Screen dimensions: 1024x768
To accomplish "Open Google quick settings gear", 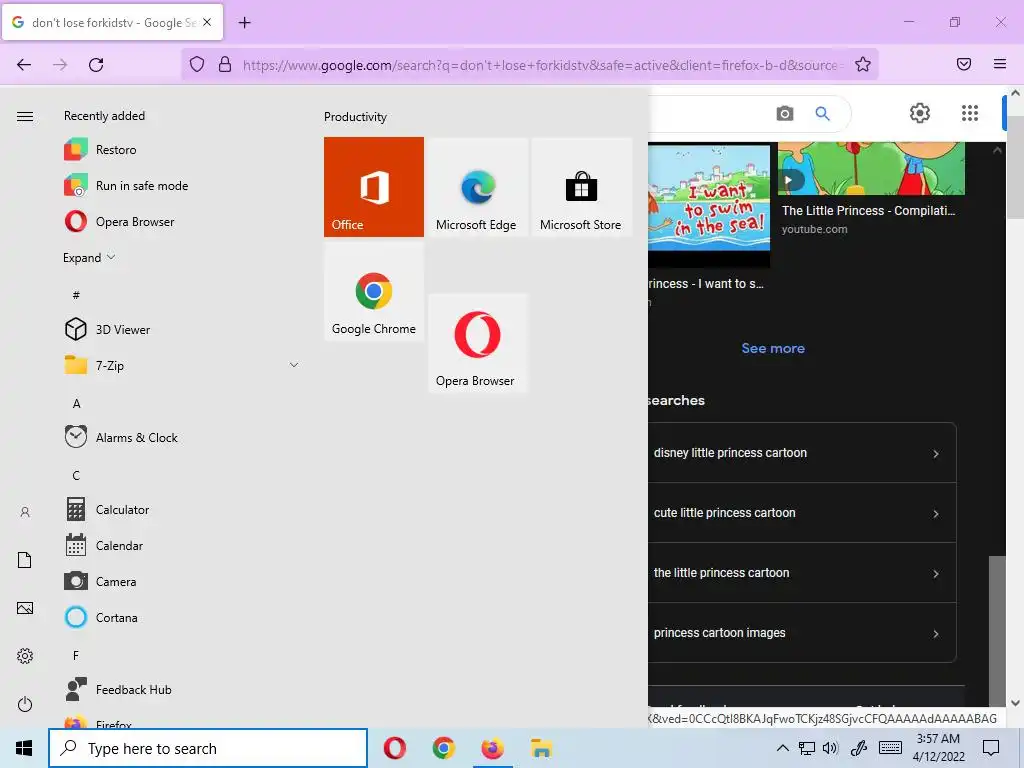I will click(920, 113).
